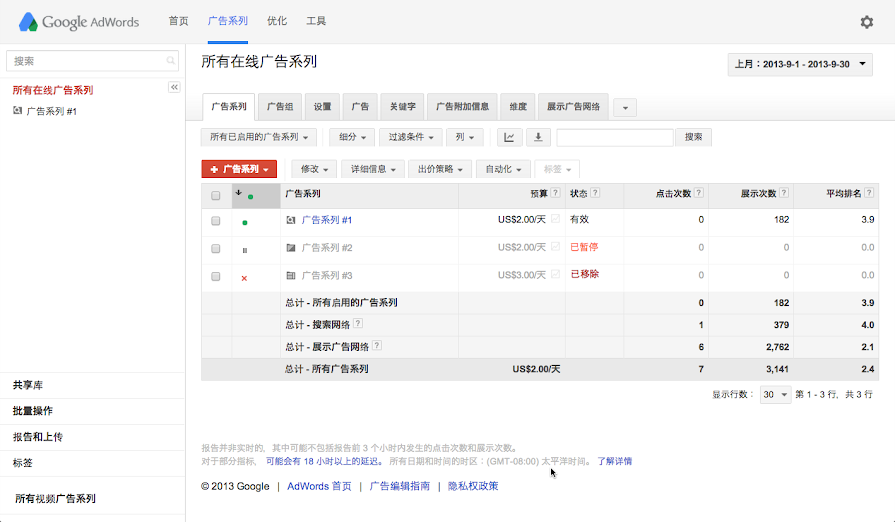This screenshot has width=895, height=522.
Task: Click campaign type icon beside 广告系列 #3
Action: 291,276
